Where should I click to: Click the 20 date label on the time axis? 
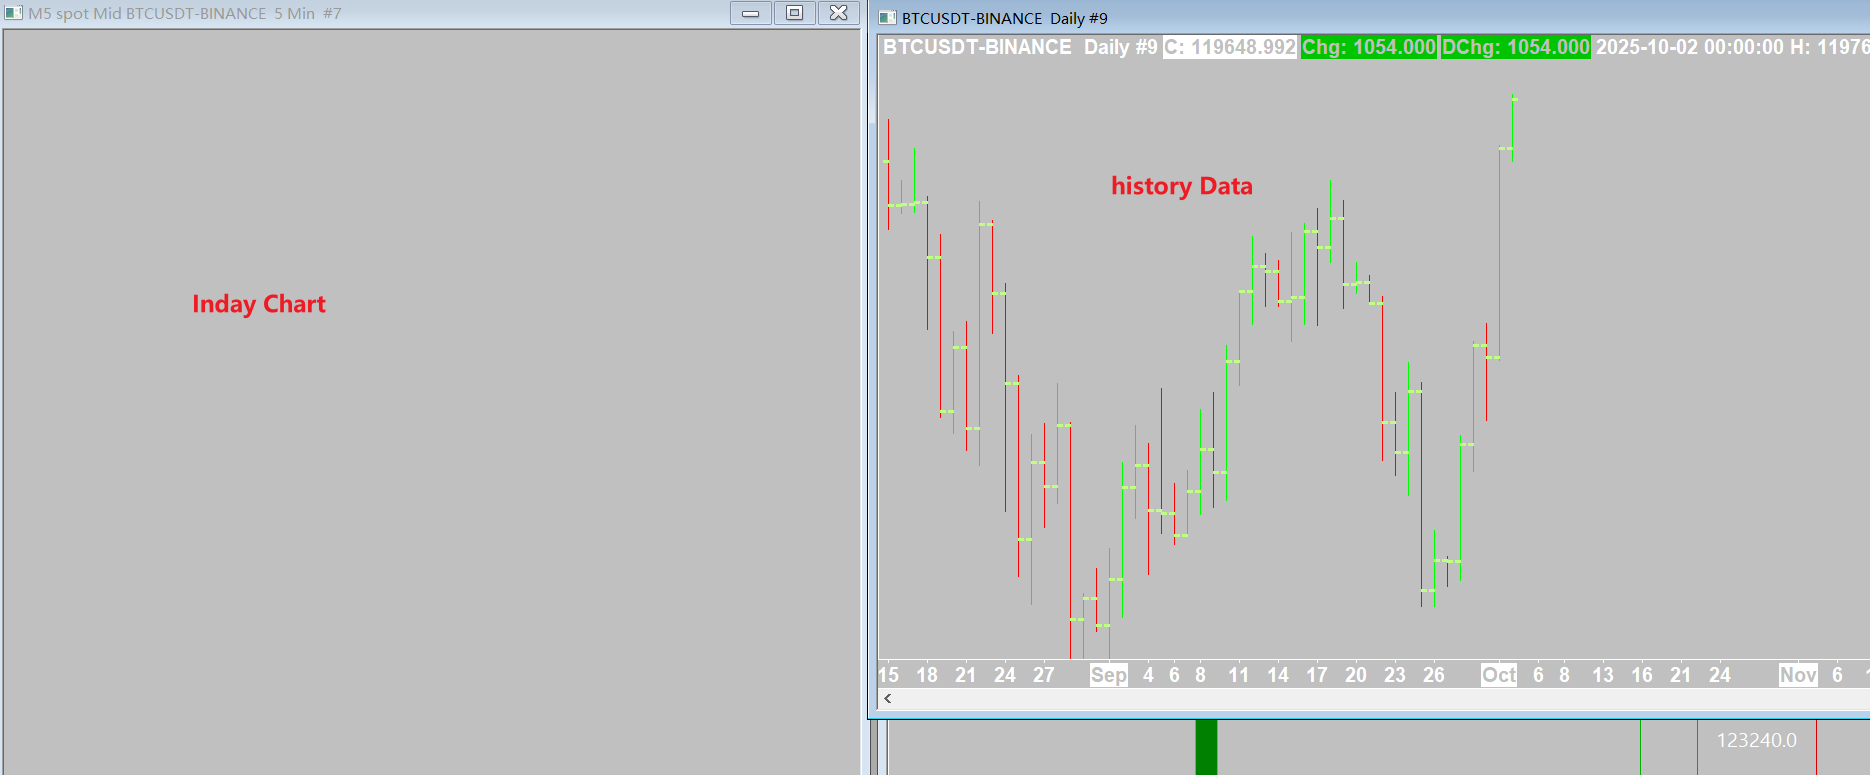(x=1356, y=675)
